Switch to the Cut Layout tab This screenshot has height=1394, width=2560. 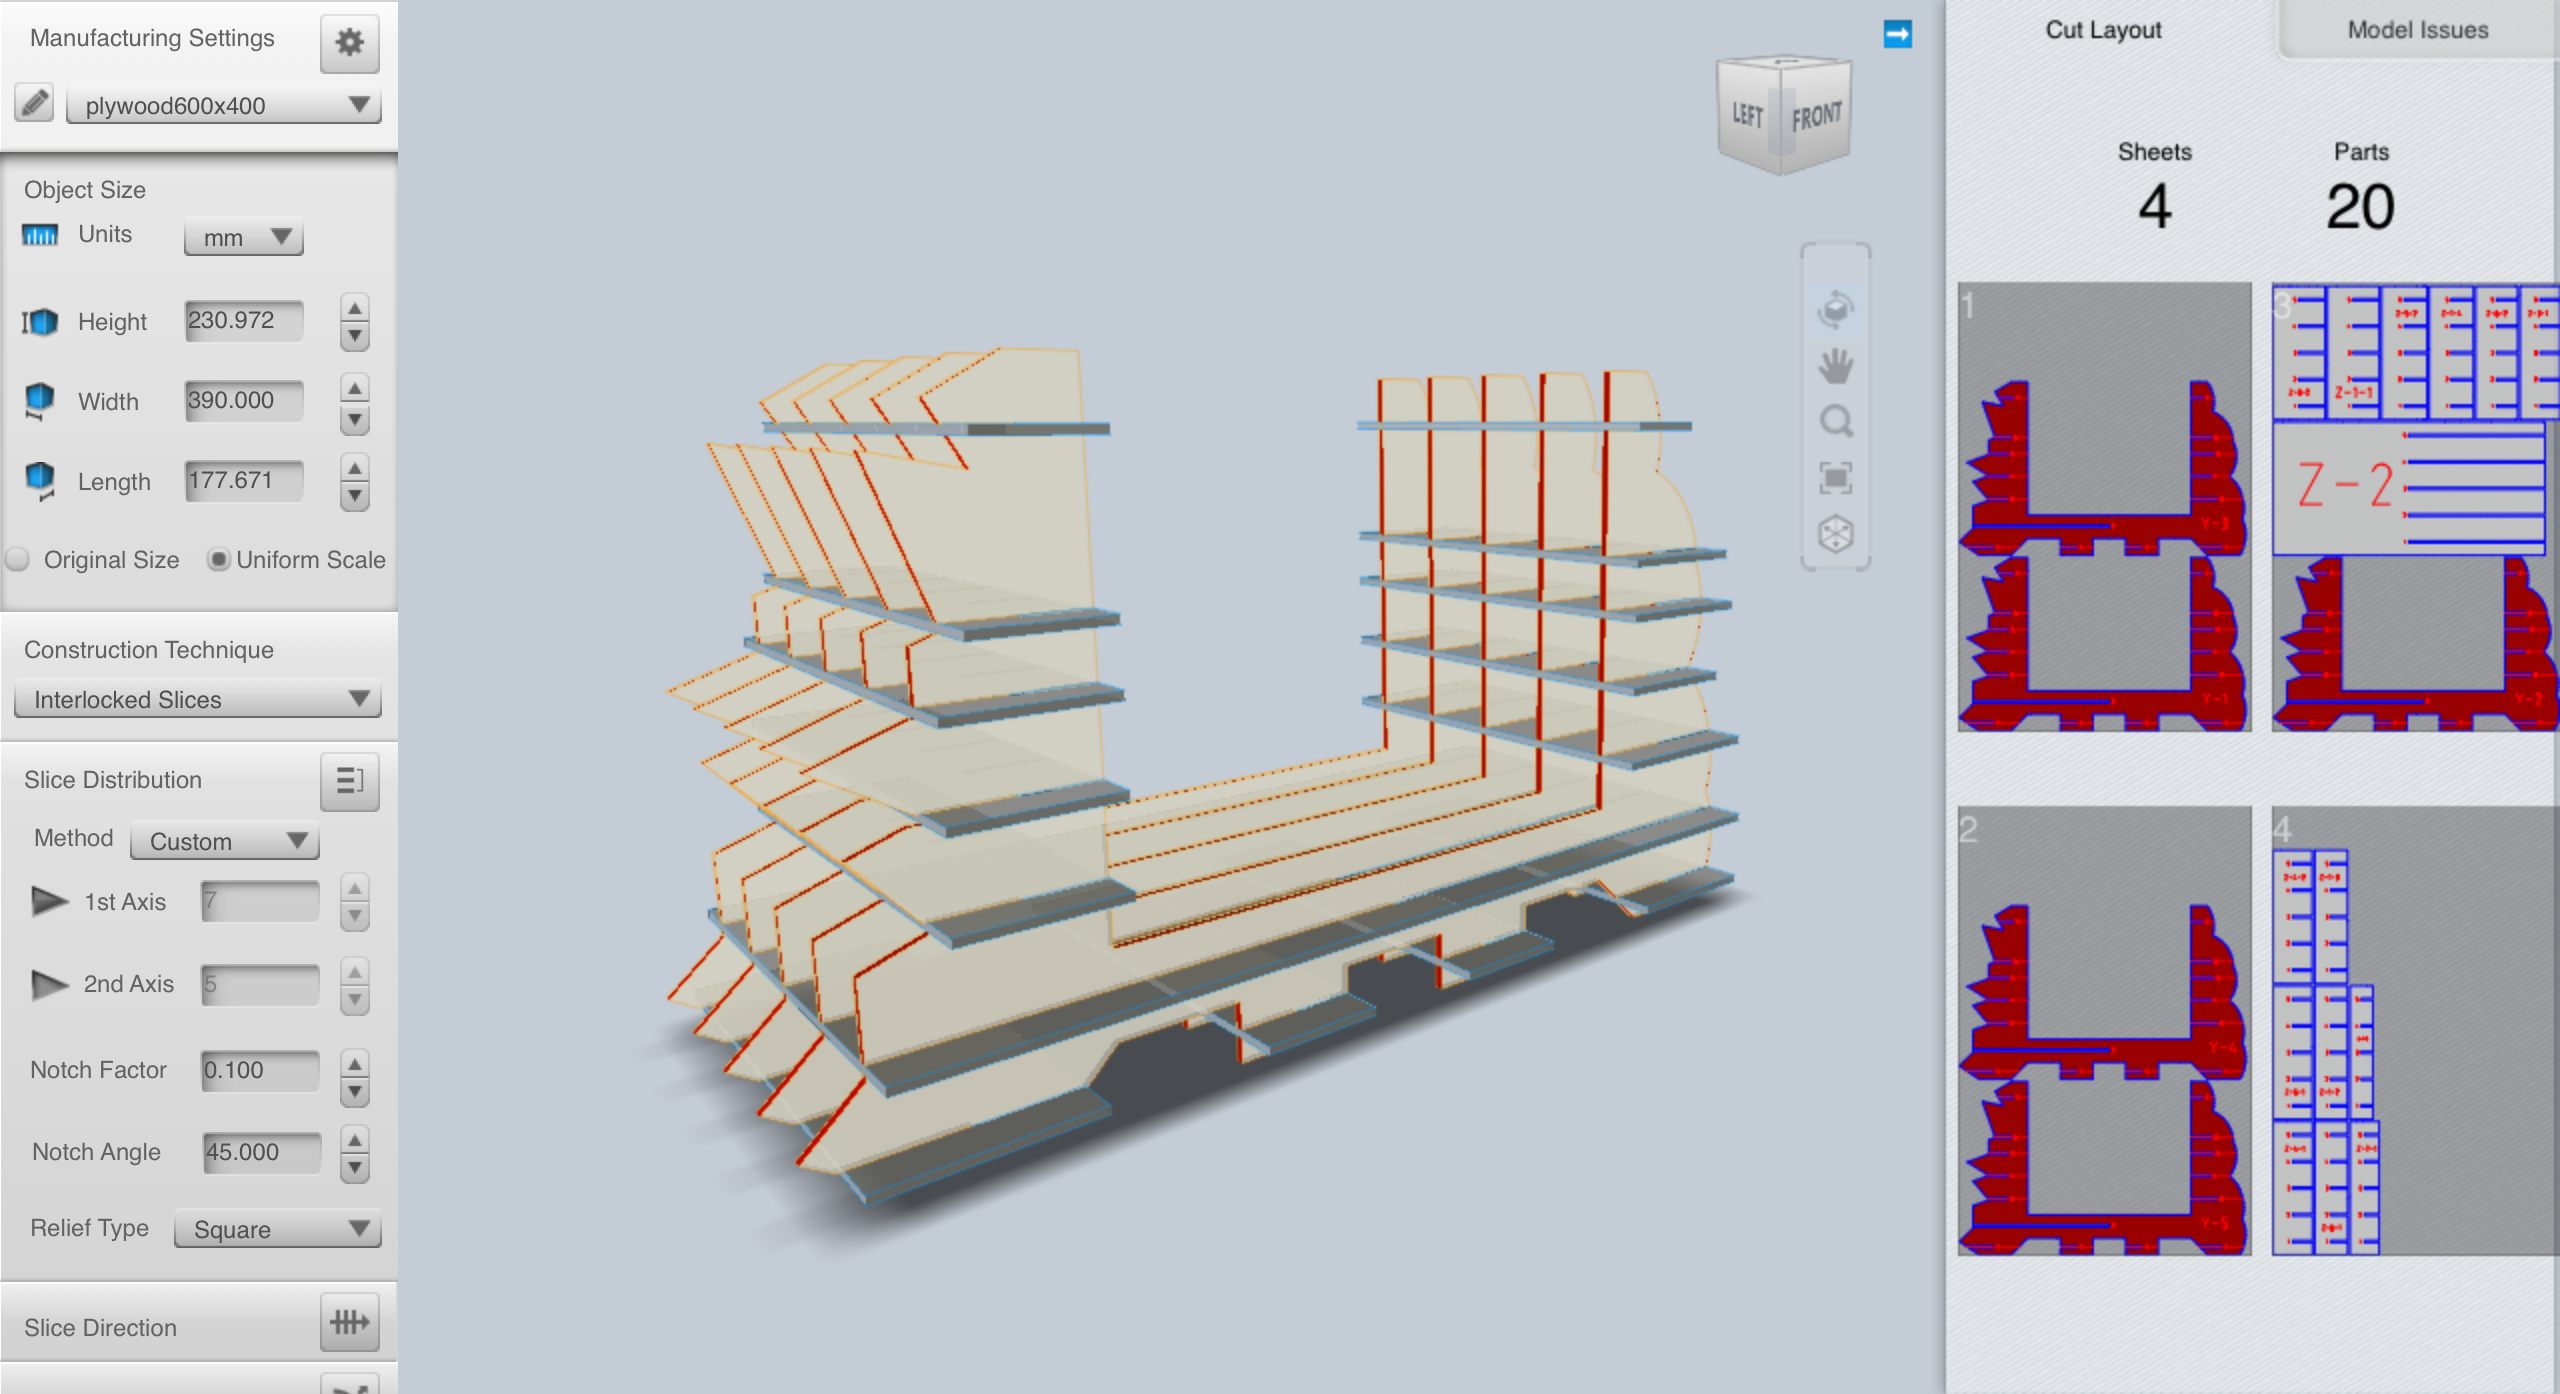tap(2103, 30)
